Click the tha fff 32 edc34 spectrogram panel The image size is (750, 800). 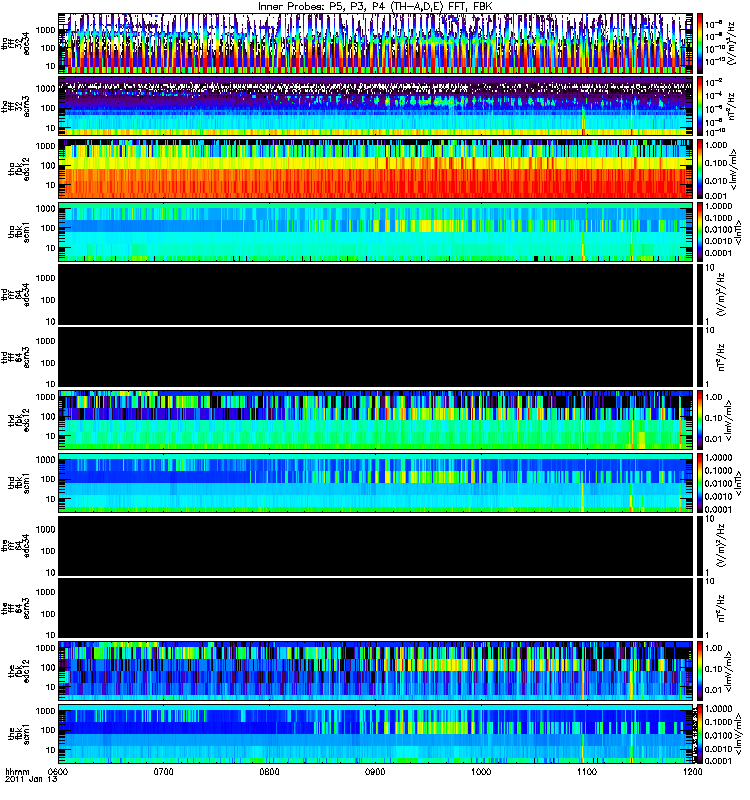pos(376,43)
